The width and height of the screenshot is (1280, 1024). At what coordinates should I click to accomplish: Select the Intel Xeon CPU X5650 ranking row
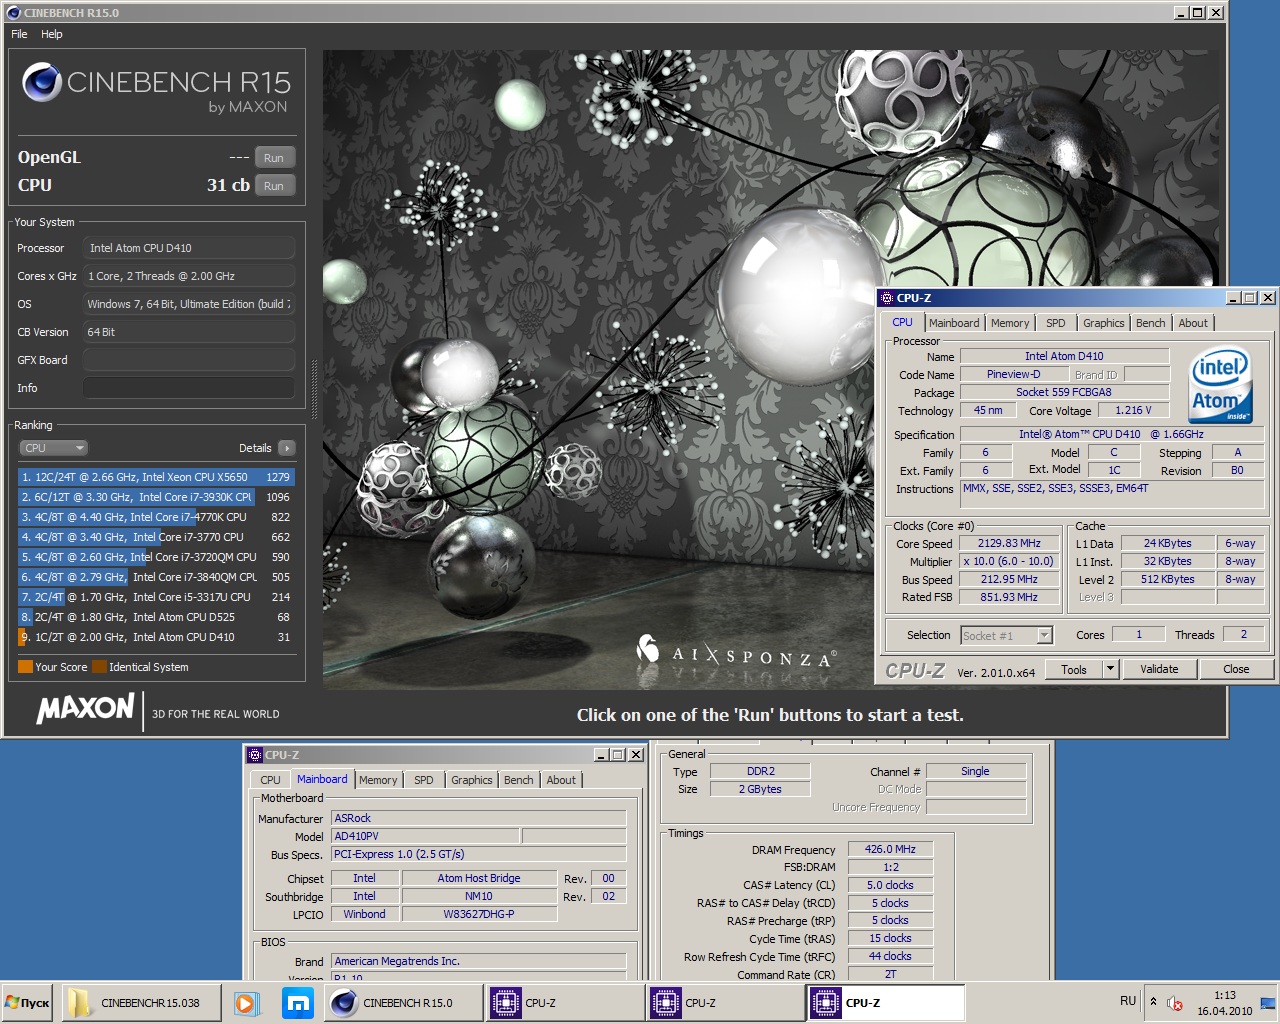point(155,477)
